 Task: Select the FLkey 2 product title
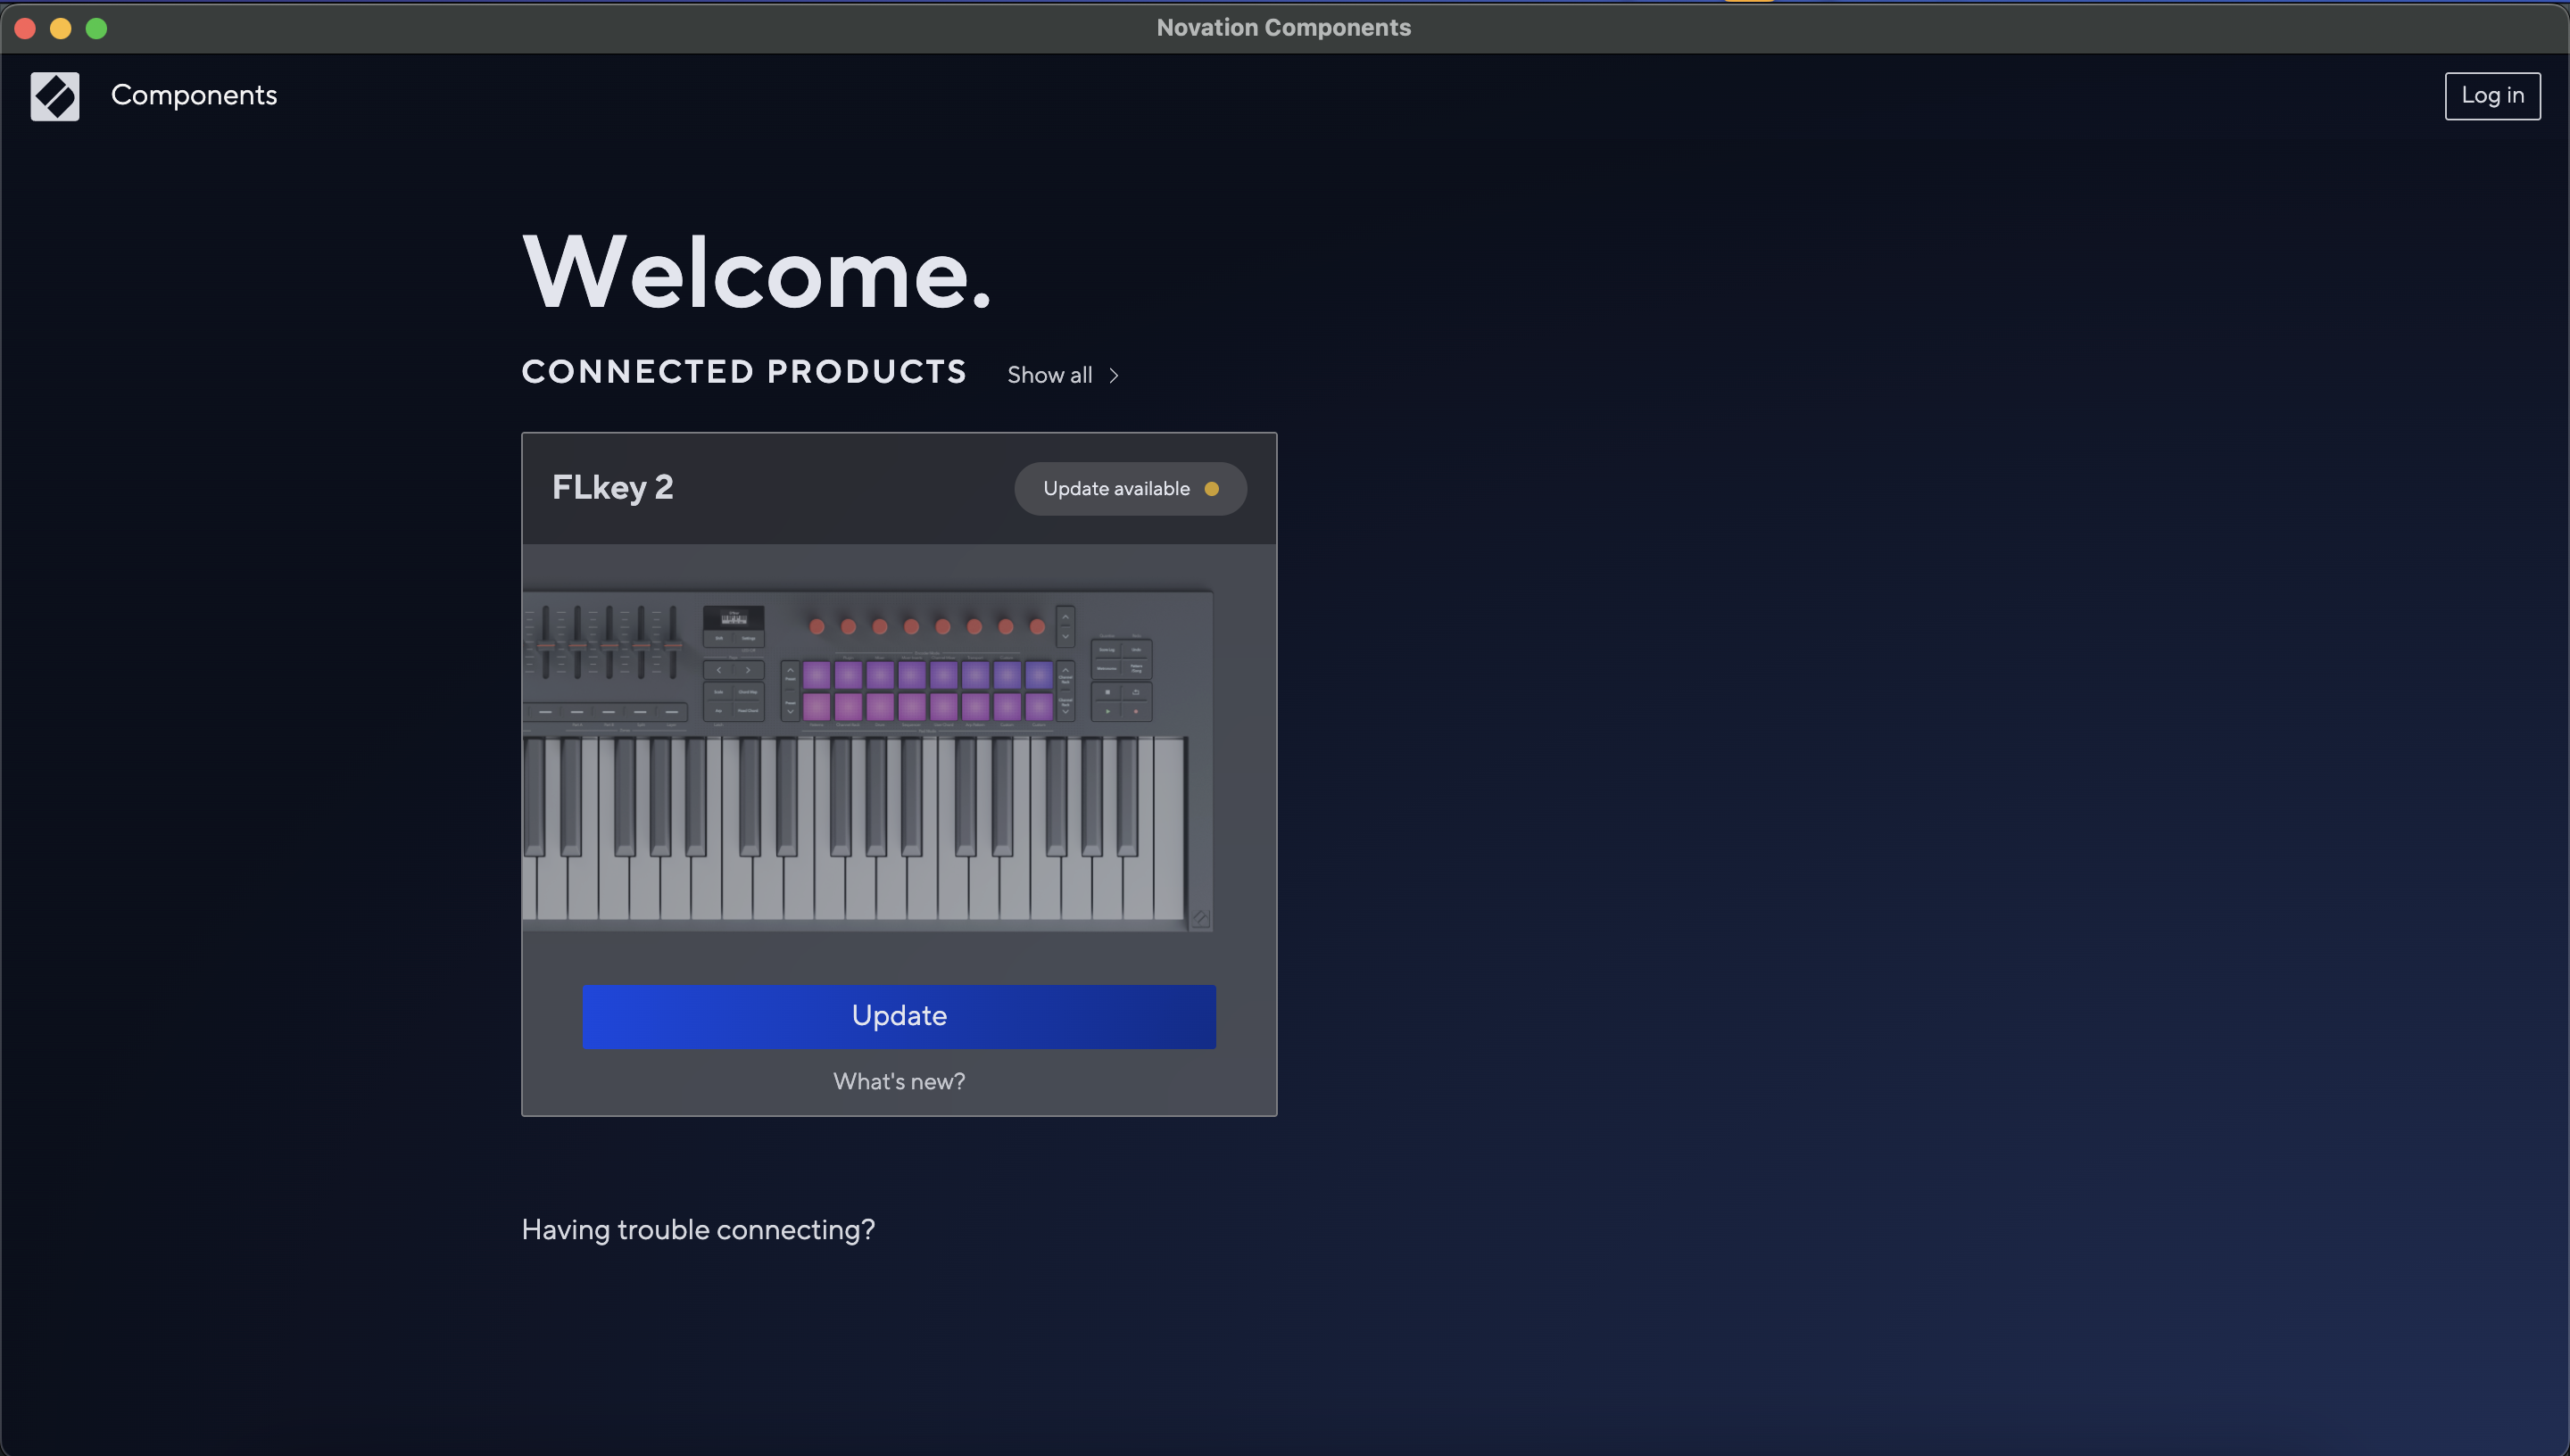pyautogui.click(x=613, y=488)
